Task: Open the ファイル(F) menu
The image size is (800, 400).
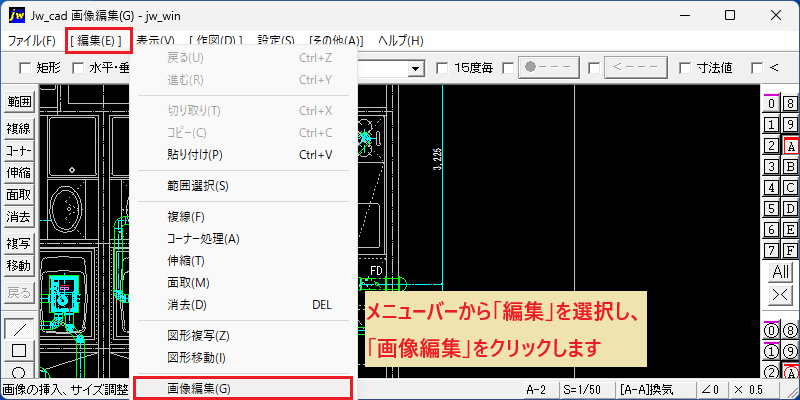Action: click(32, 41)
